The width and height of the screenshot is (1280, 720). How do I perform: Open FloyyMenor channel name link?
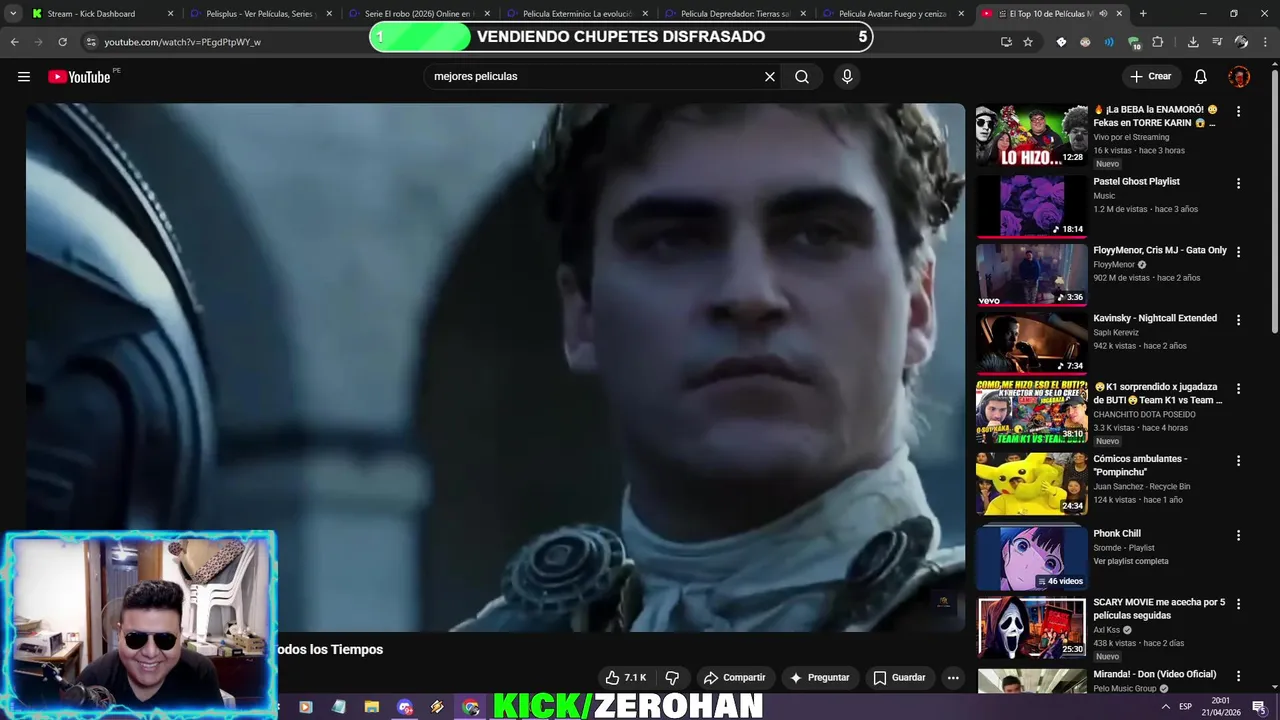[x=1114, y=265]
